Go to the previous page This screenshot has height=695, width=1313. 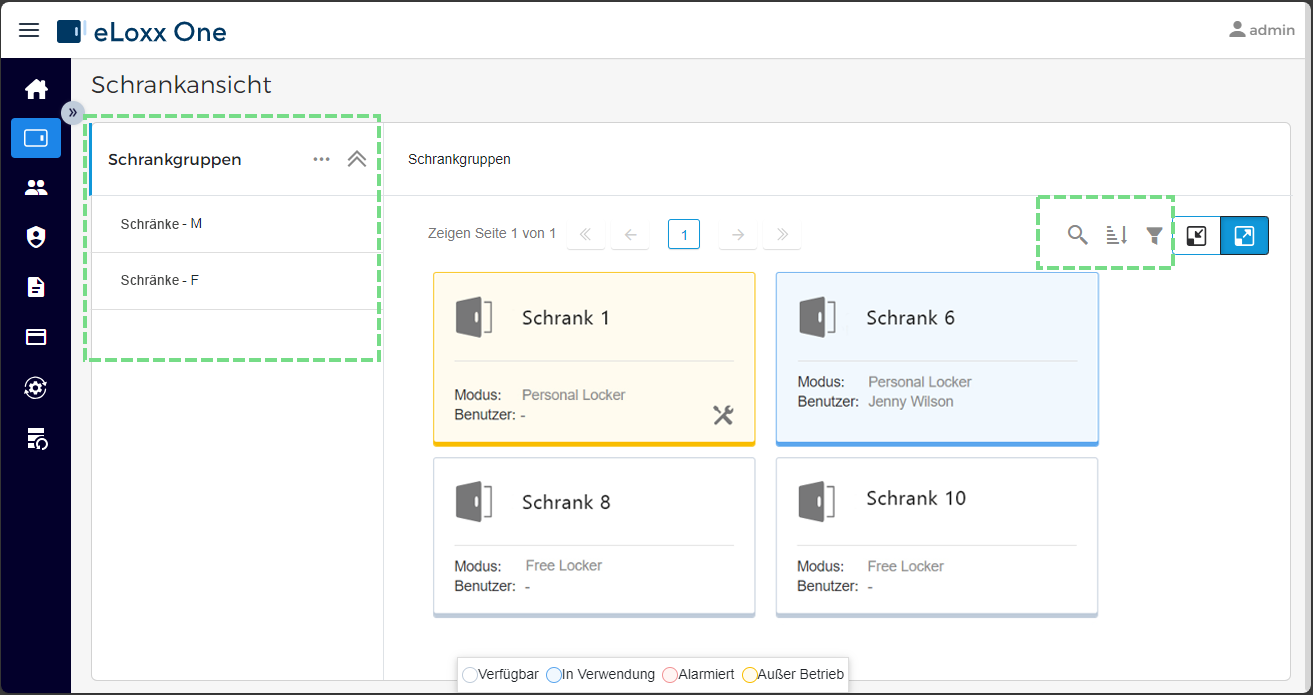tap(630, 235)
